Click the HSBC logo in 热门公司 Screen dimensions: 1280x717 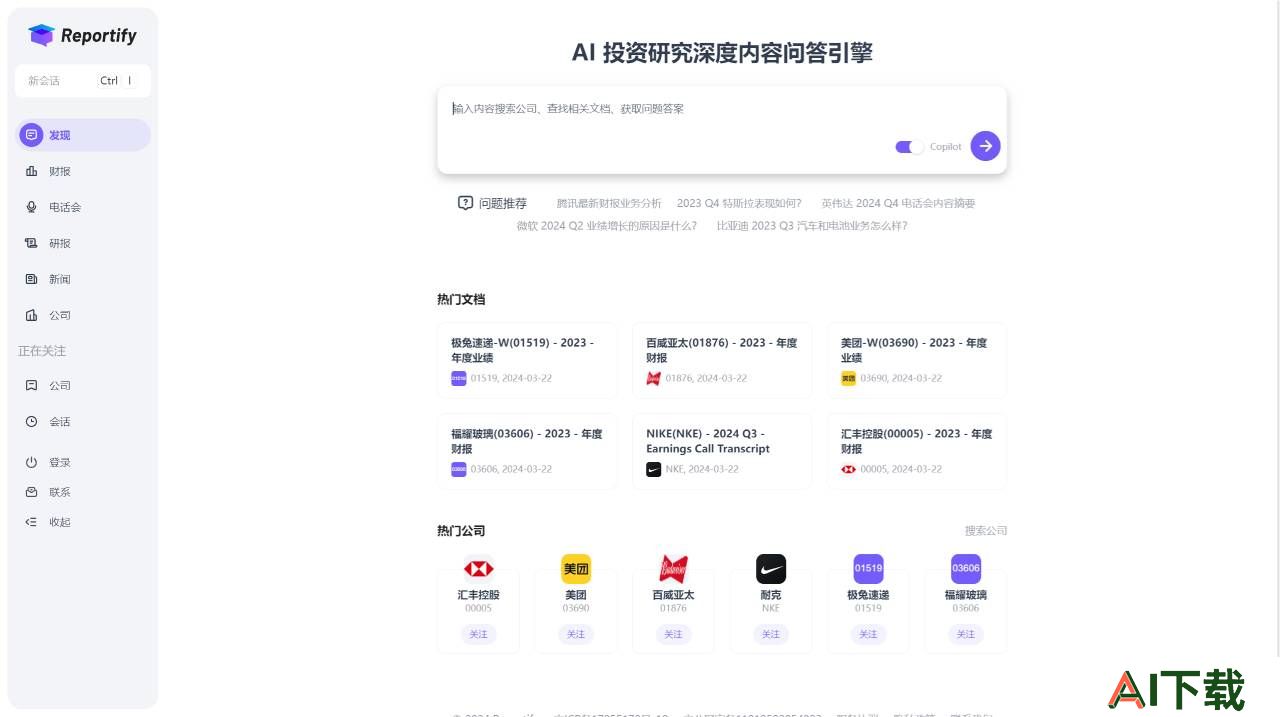[x=478, y=569]
